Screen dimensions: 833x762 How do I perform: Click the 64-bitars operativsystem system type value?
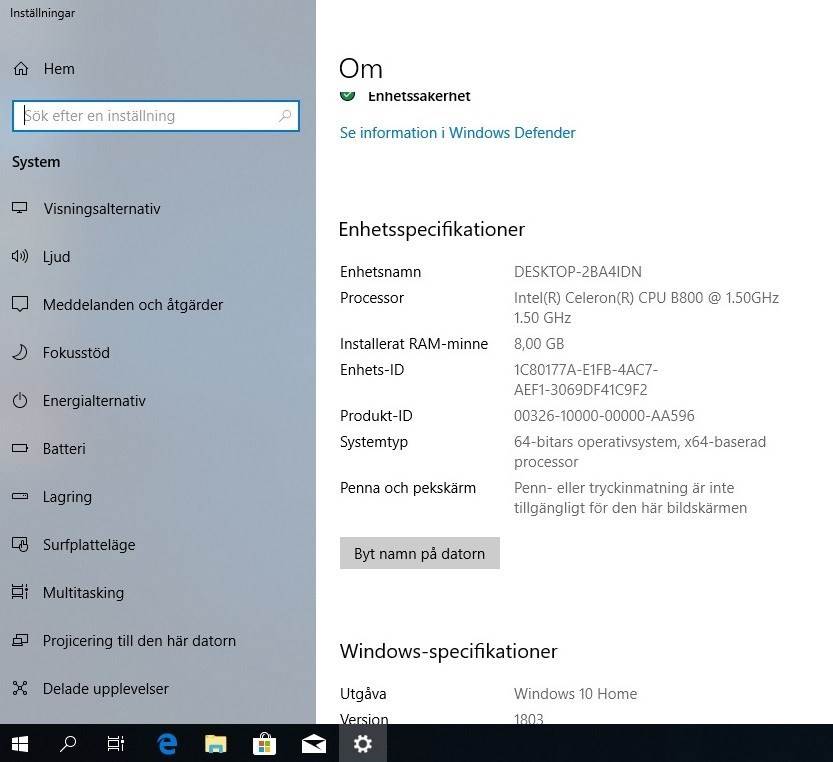[x=640, y=452]
